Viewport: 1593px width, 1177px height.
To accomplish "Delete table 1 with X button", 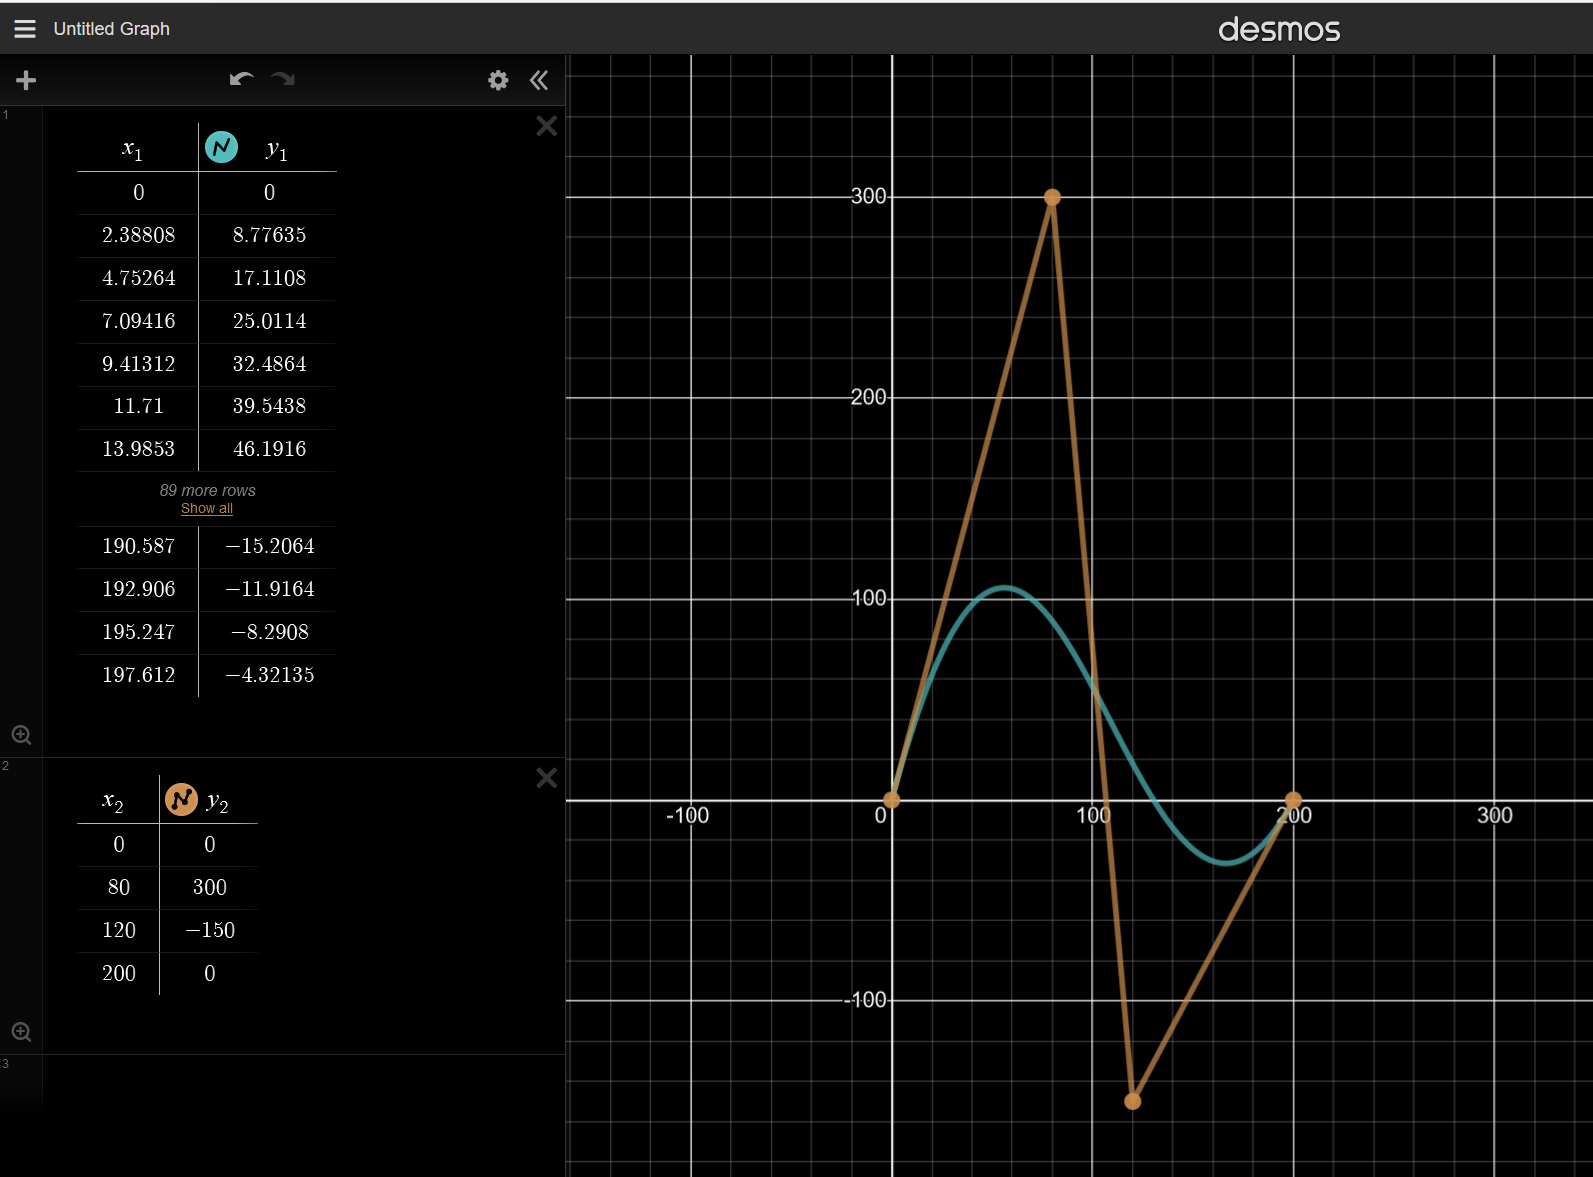I will coord(546,126).
